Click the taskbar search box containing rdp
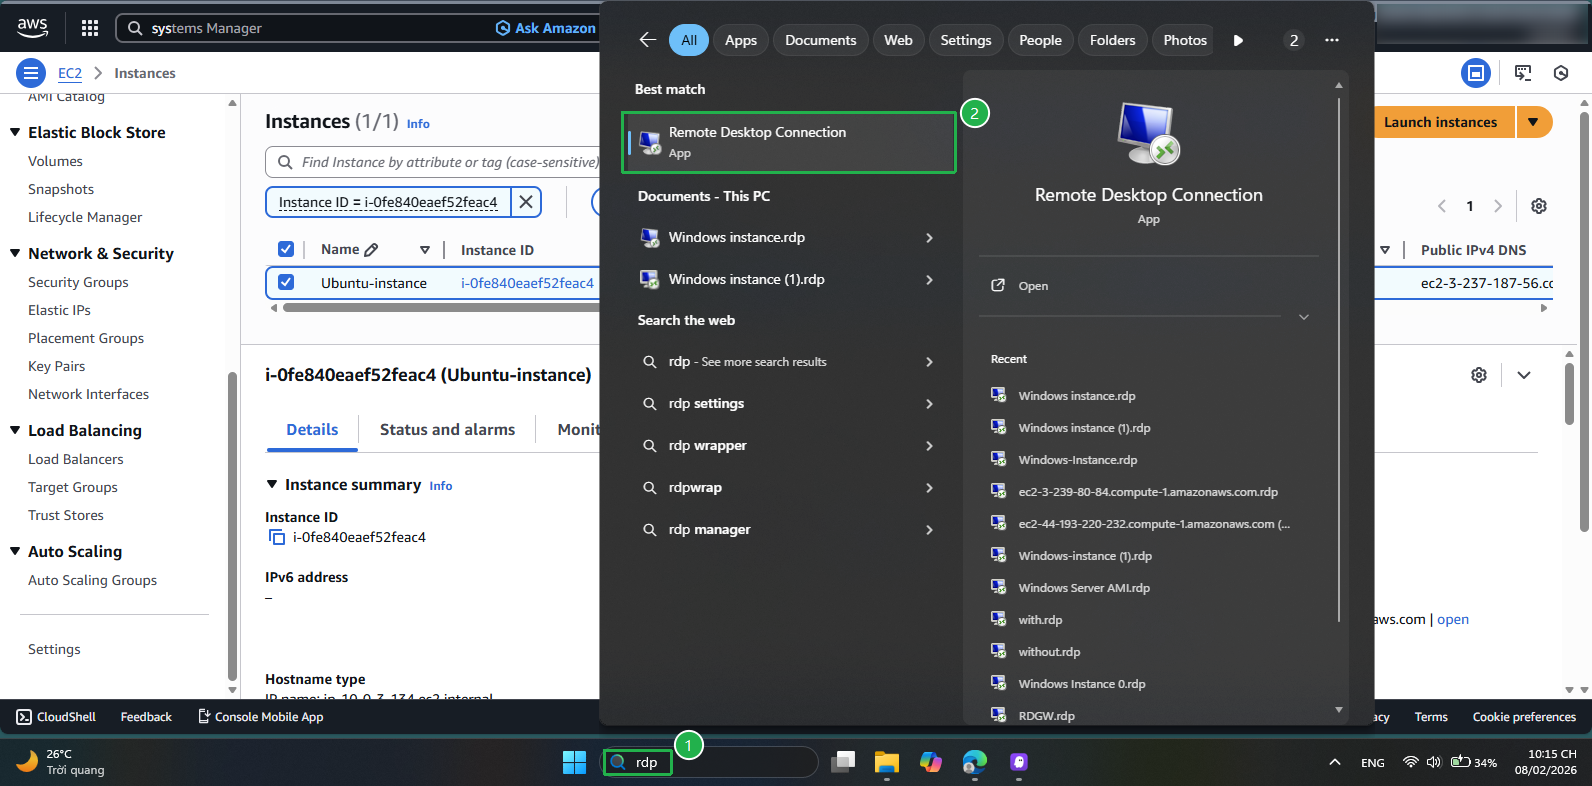This screenshot has width=1592, height=786. coord(710,762)
